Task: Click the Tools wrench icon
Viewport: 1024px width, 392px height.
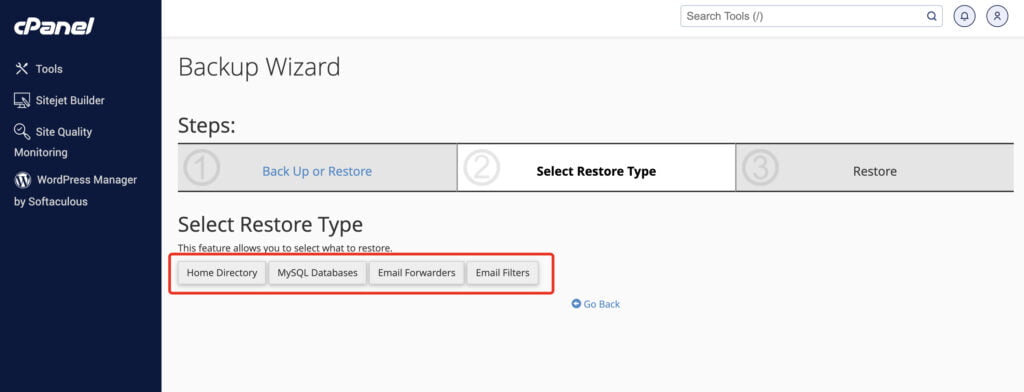Action: pyautogui.click(x=22, y=69)
